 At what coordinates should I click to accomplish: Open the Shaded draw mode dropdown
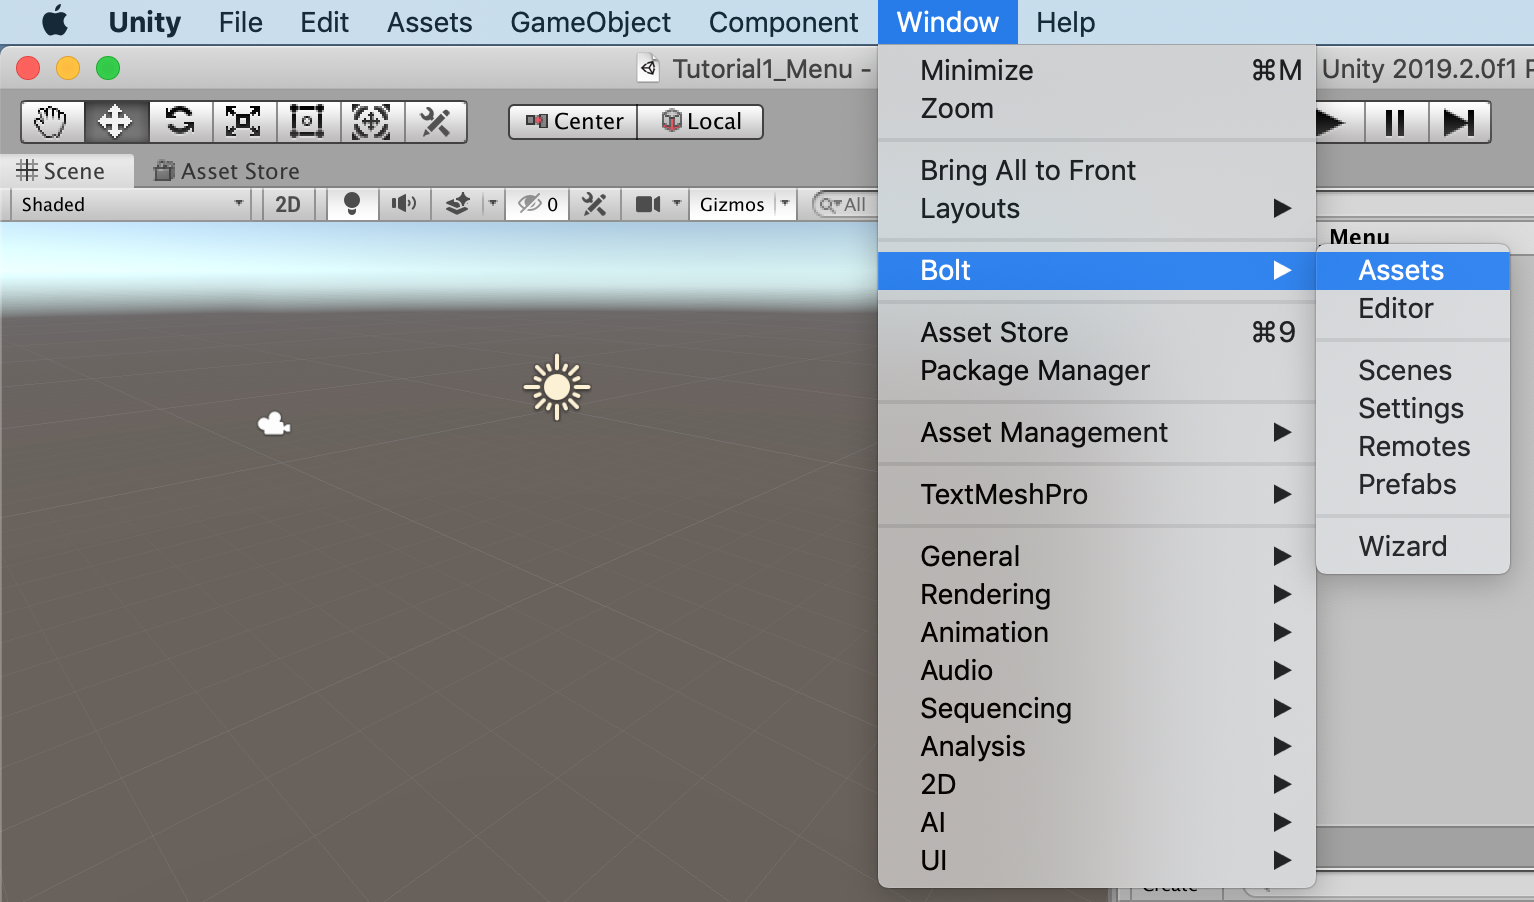[x=132, y=204]
